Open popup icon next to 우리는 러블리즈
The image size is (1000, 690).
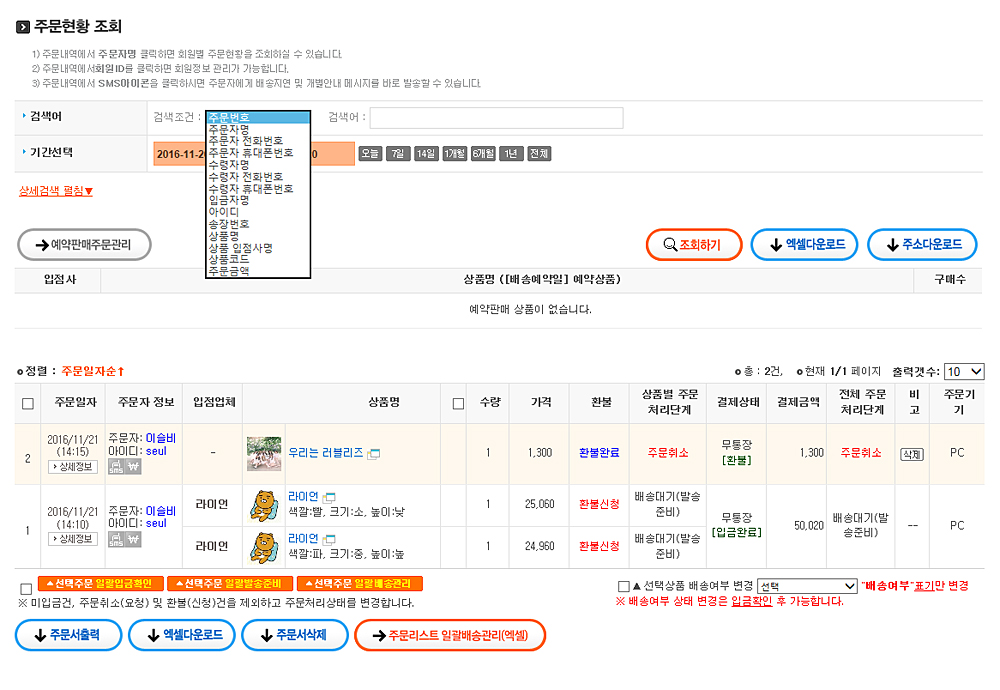pyautogui.click(x=374, y=454)
